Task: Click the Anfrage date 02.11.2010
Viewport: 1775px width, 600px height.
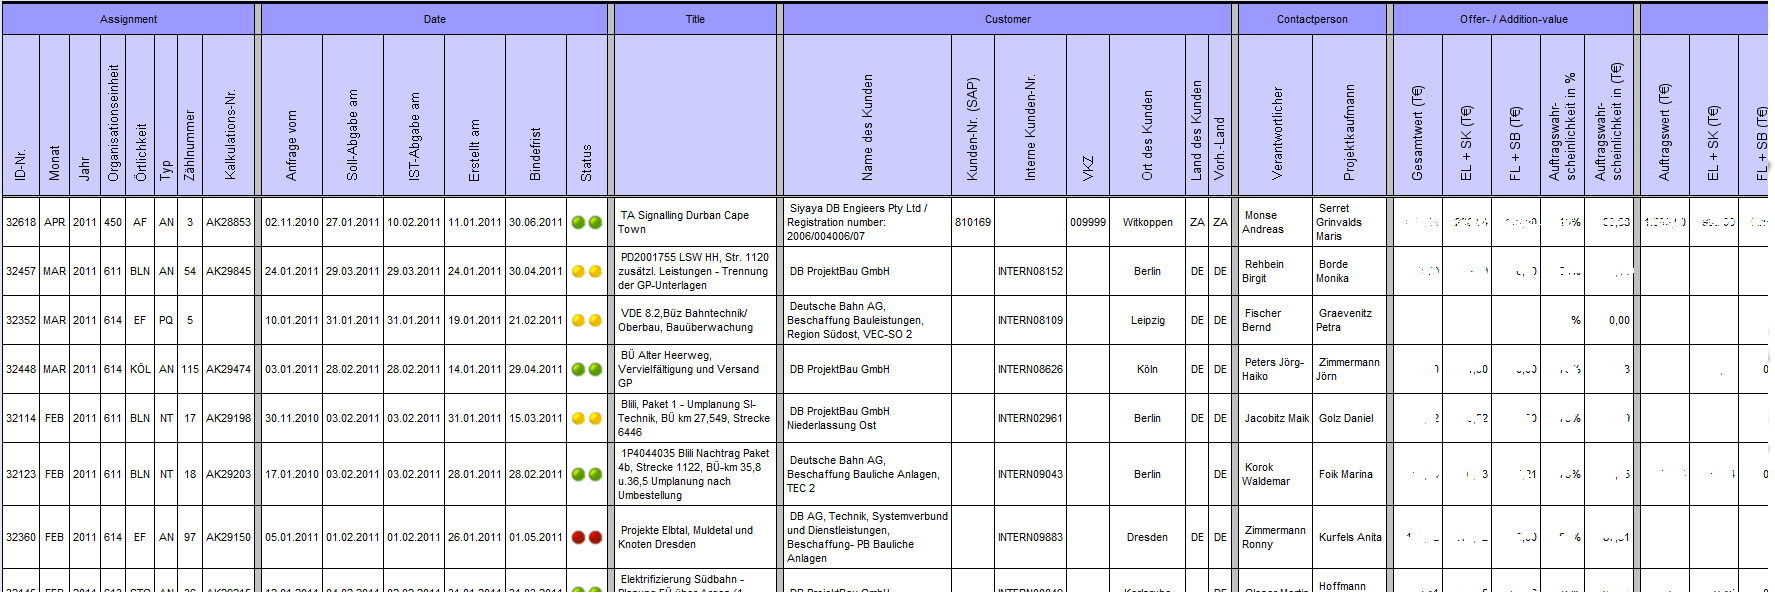Action: point(292,222)
